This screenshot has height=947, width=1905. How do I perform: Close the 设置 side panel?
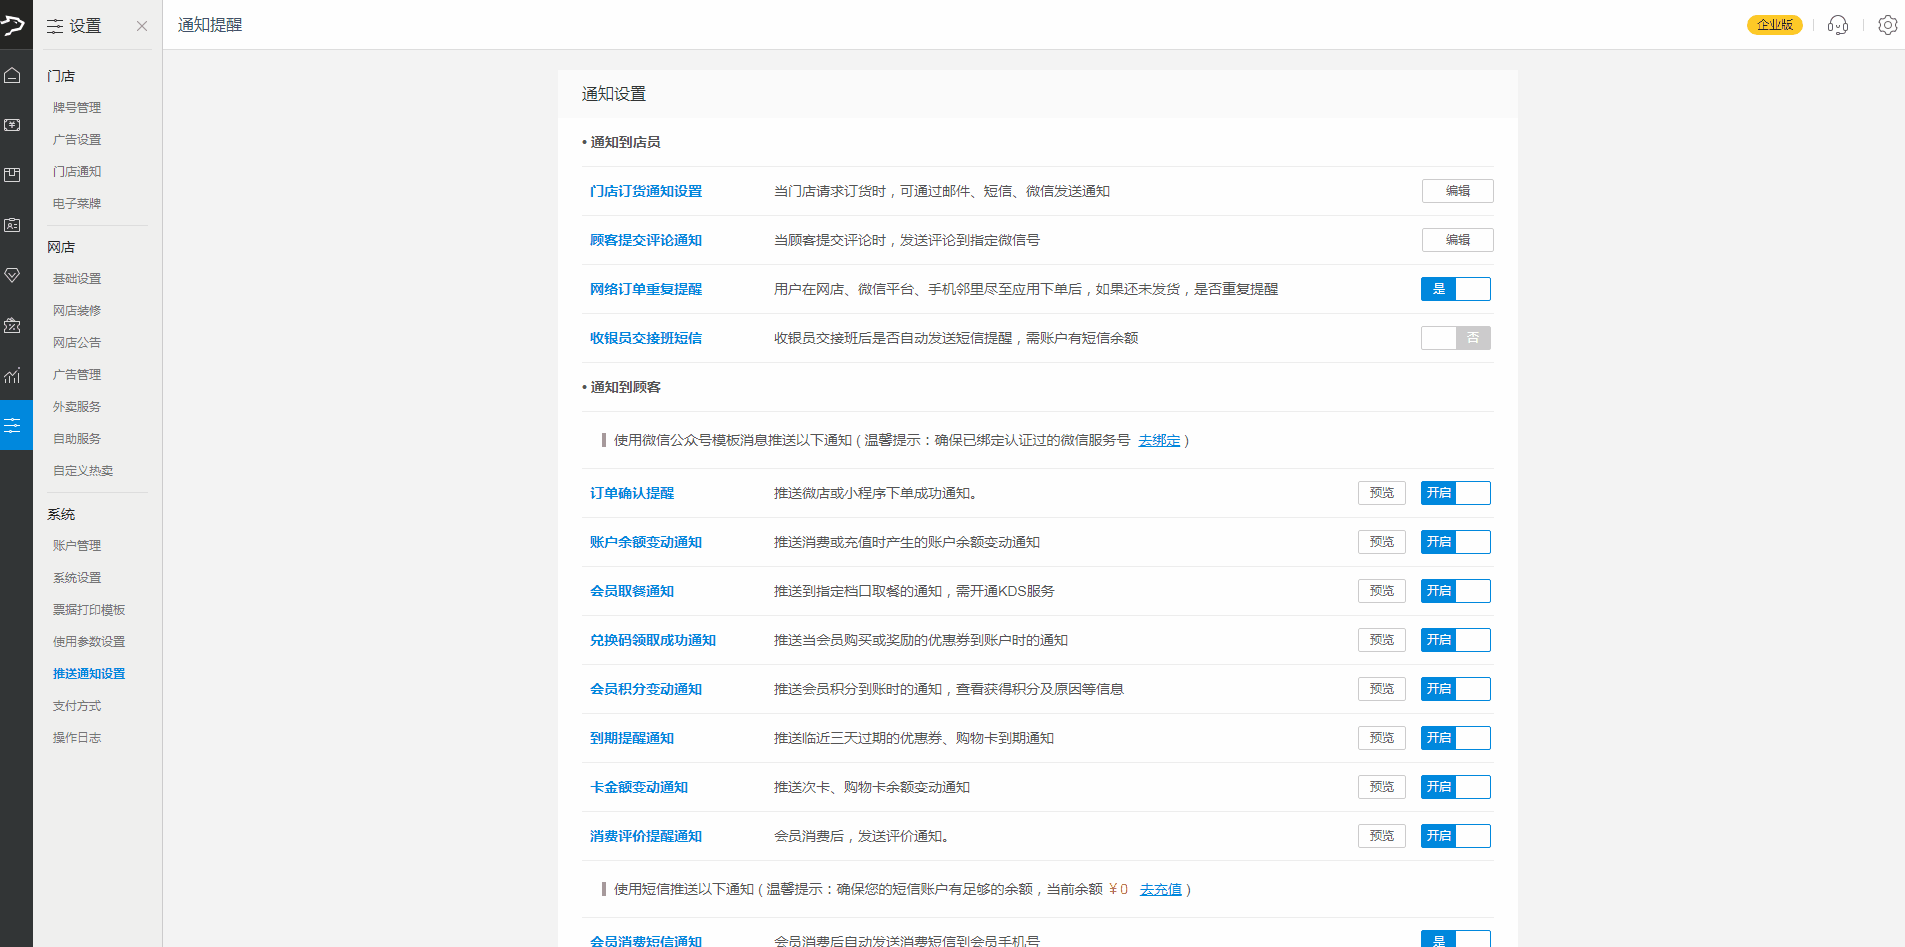click(x=142, y=26)
